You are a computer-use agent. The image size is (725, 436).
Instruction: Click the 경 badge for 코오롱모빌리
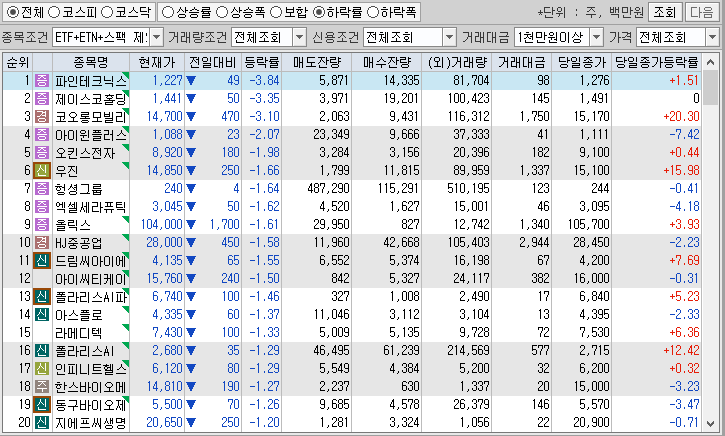click(x=42, y=117)
